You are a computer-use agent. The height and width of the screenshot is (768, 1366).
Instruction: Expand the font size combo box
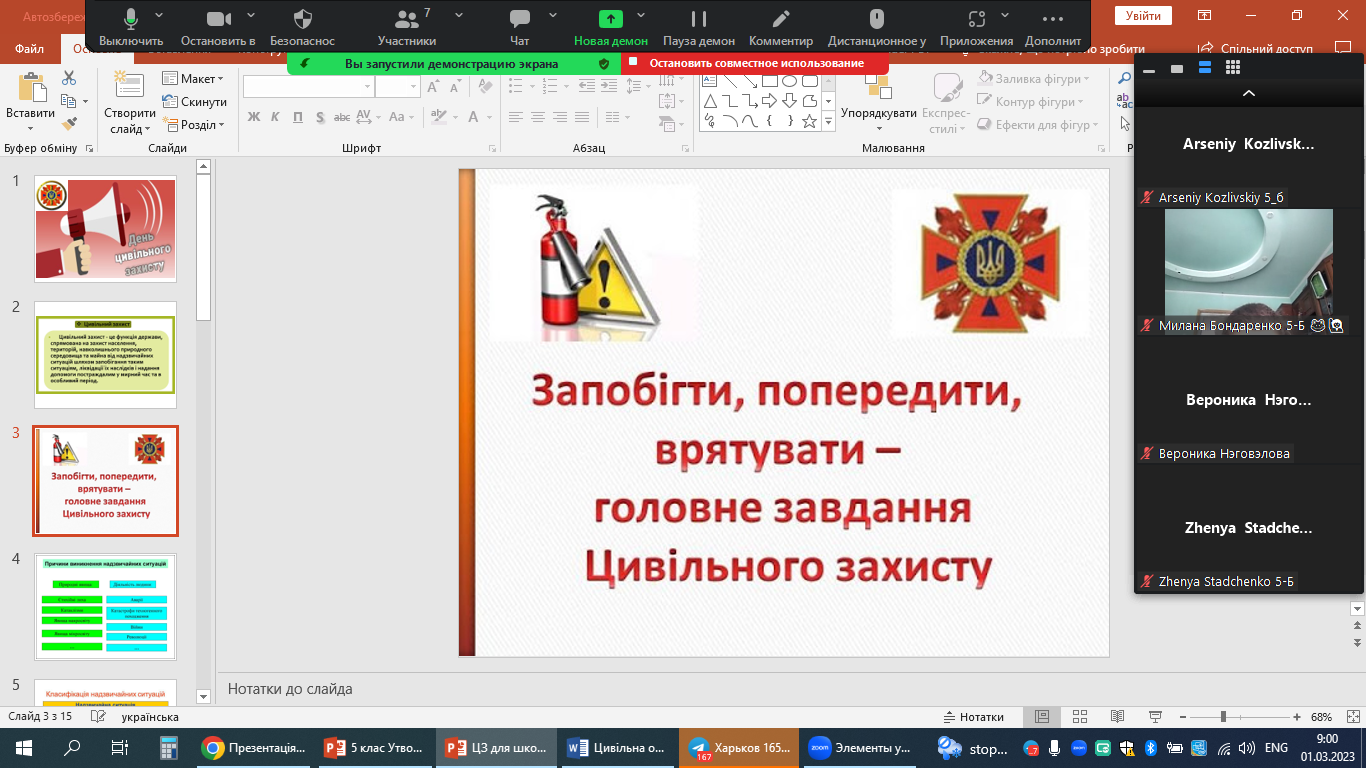[413, 87]
